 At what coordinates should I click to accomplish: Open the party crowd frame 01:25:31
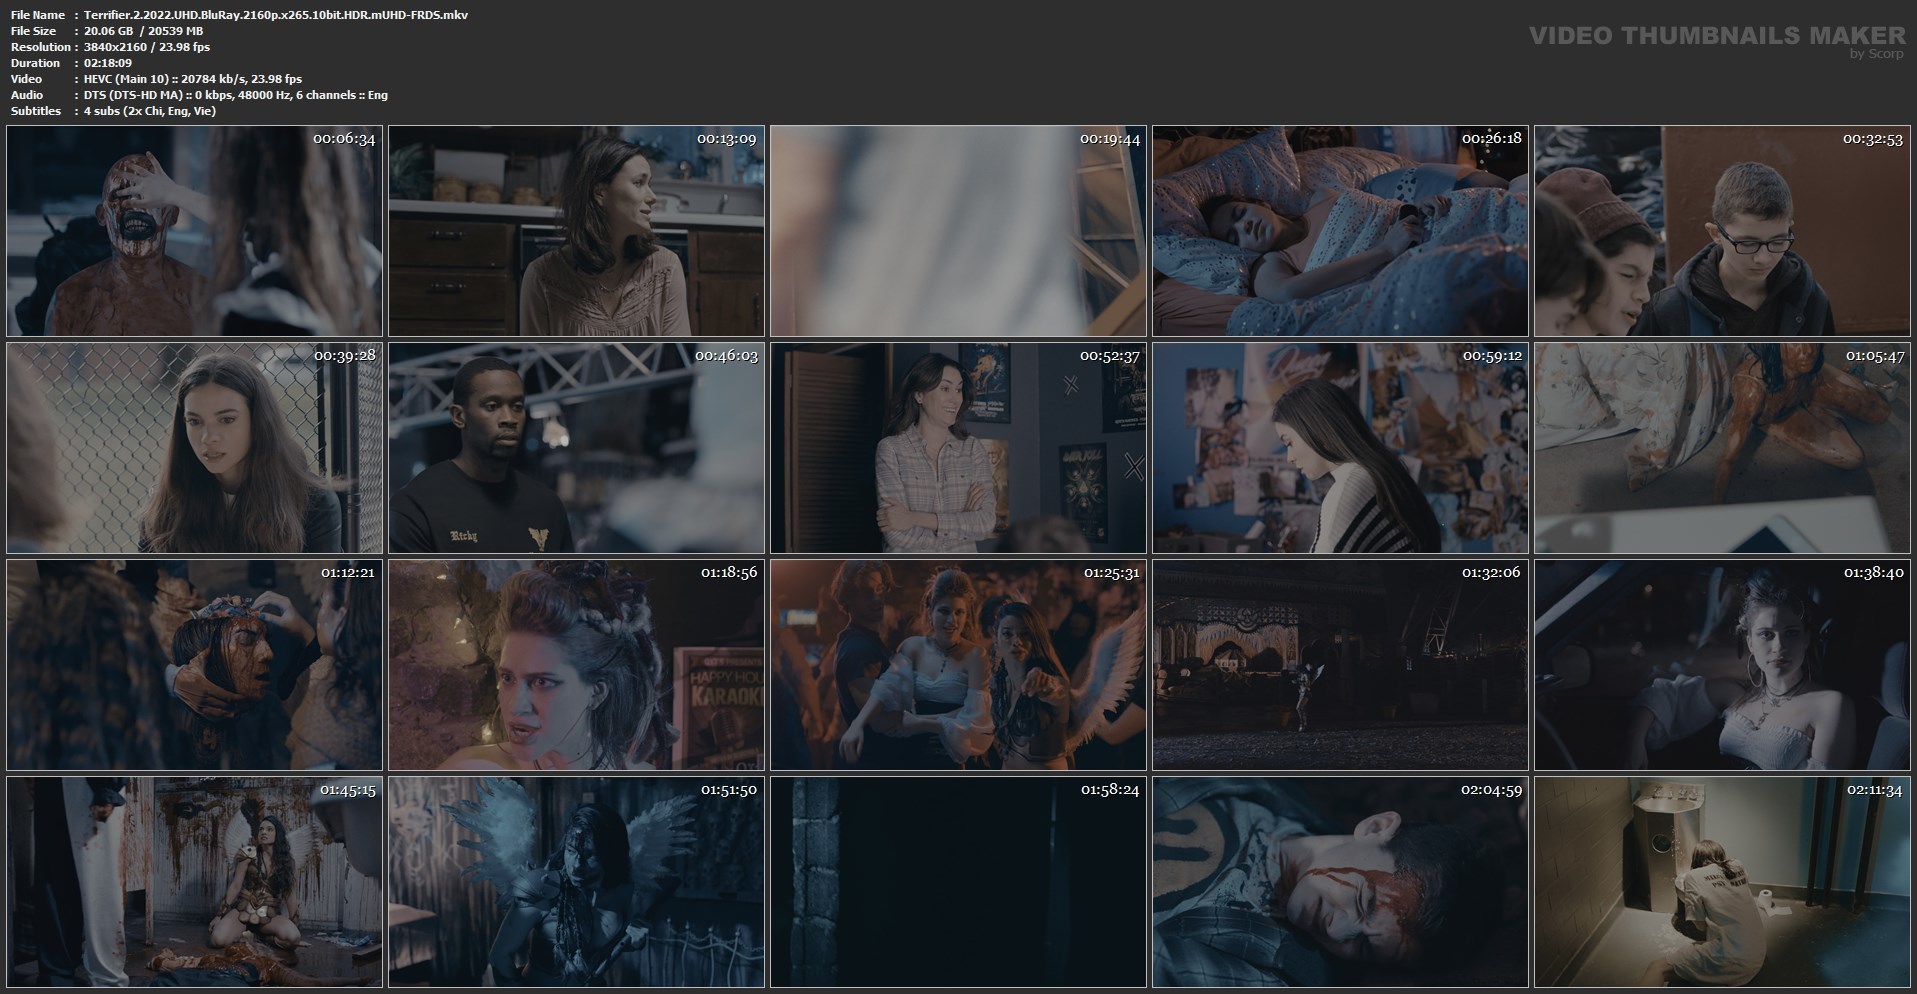(x=959, y=665)
